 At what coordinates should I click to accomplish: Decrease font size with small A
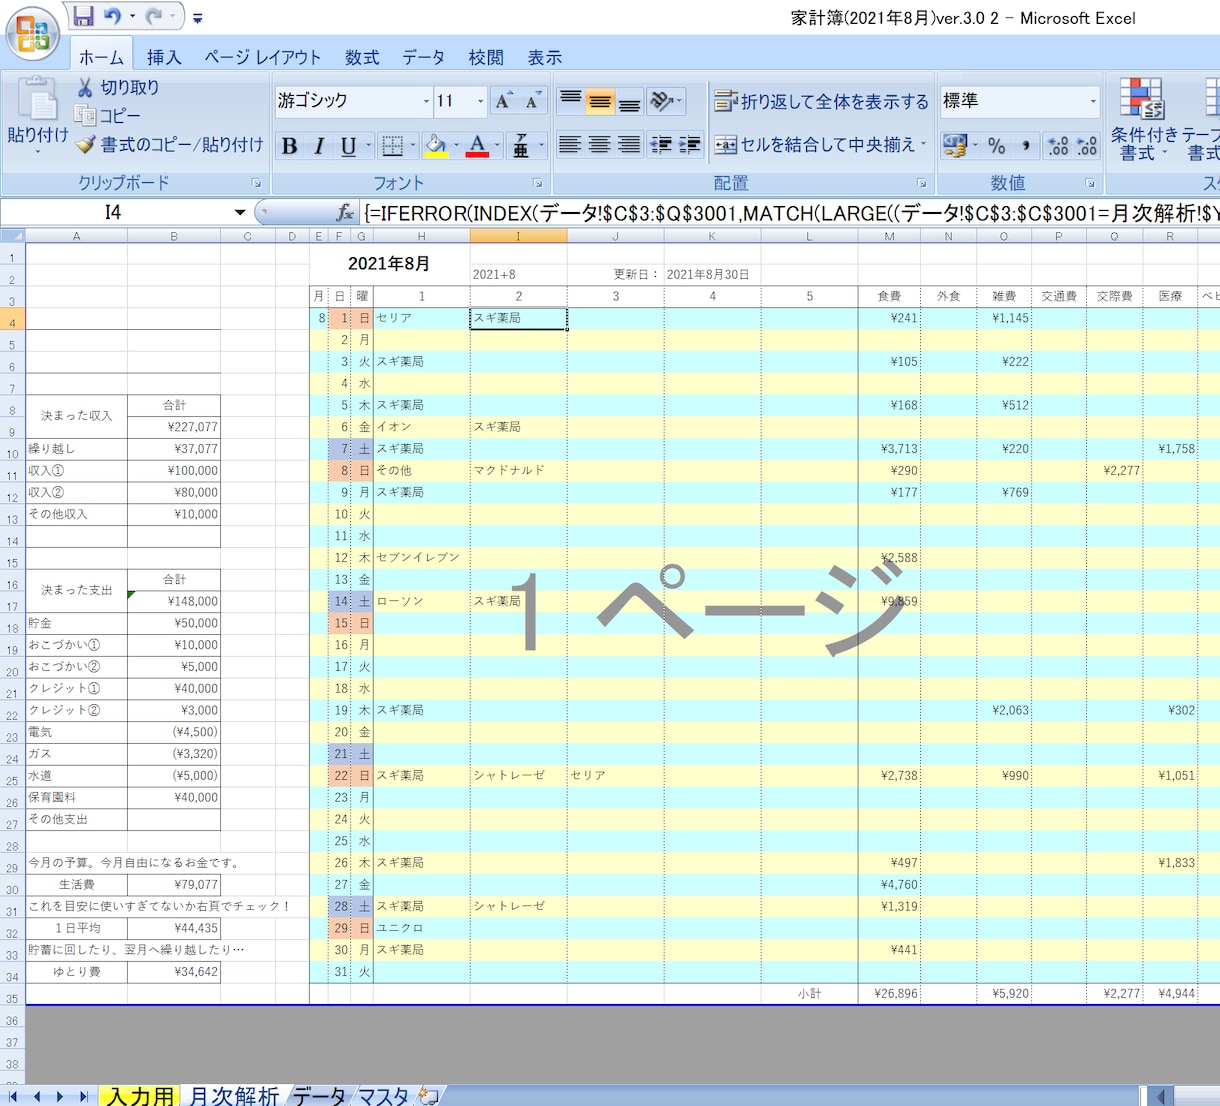(533, 101)
